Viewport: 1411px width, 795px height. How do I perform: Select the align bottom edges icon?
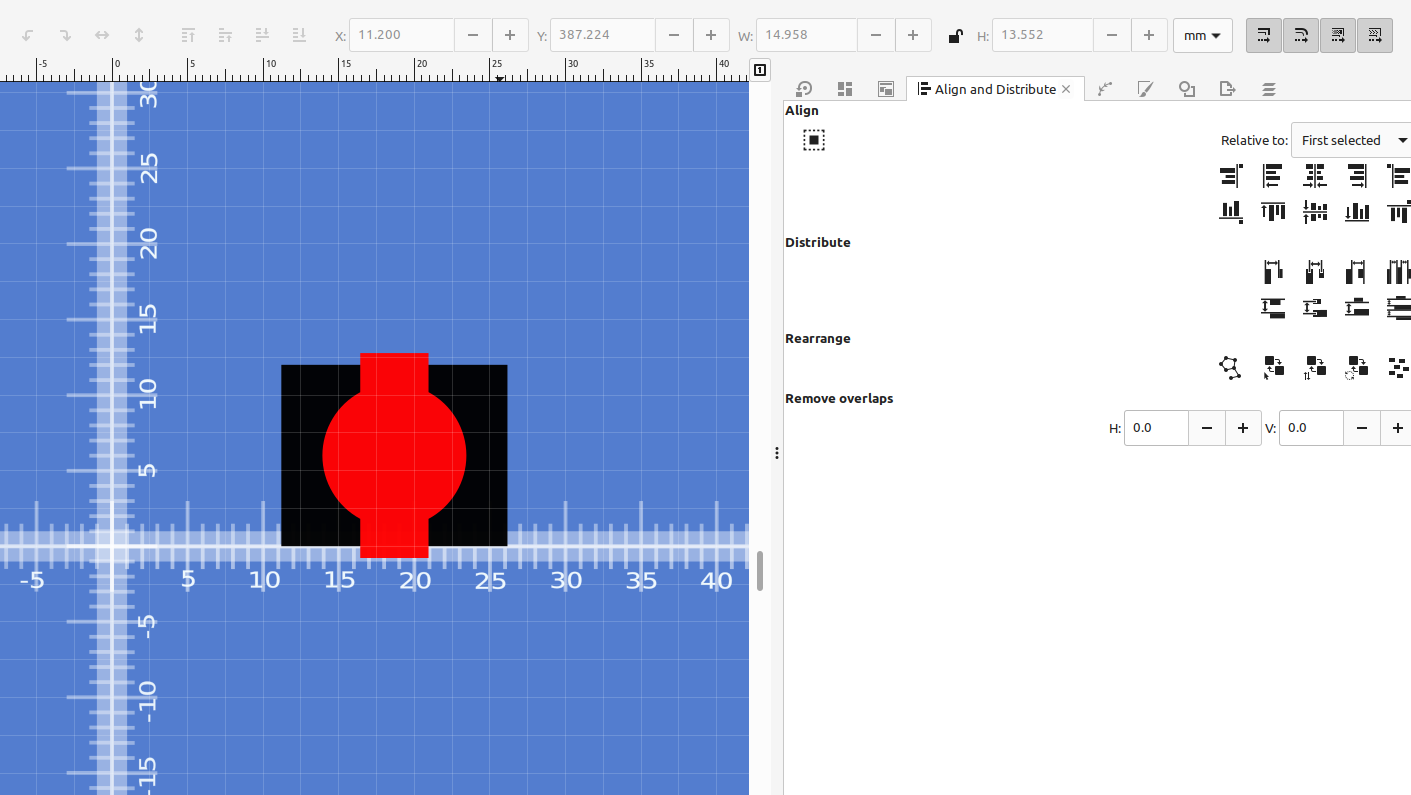1356,212
